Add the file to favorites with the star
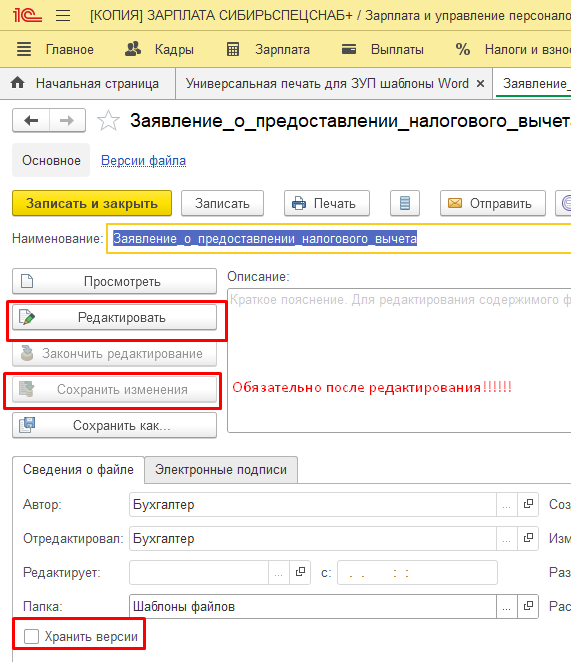 click(108, 121)
